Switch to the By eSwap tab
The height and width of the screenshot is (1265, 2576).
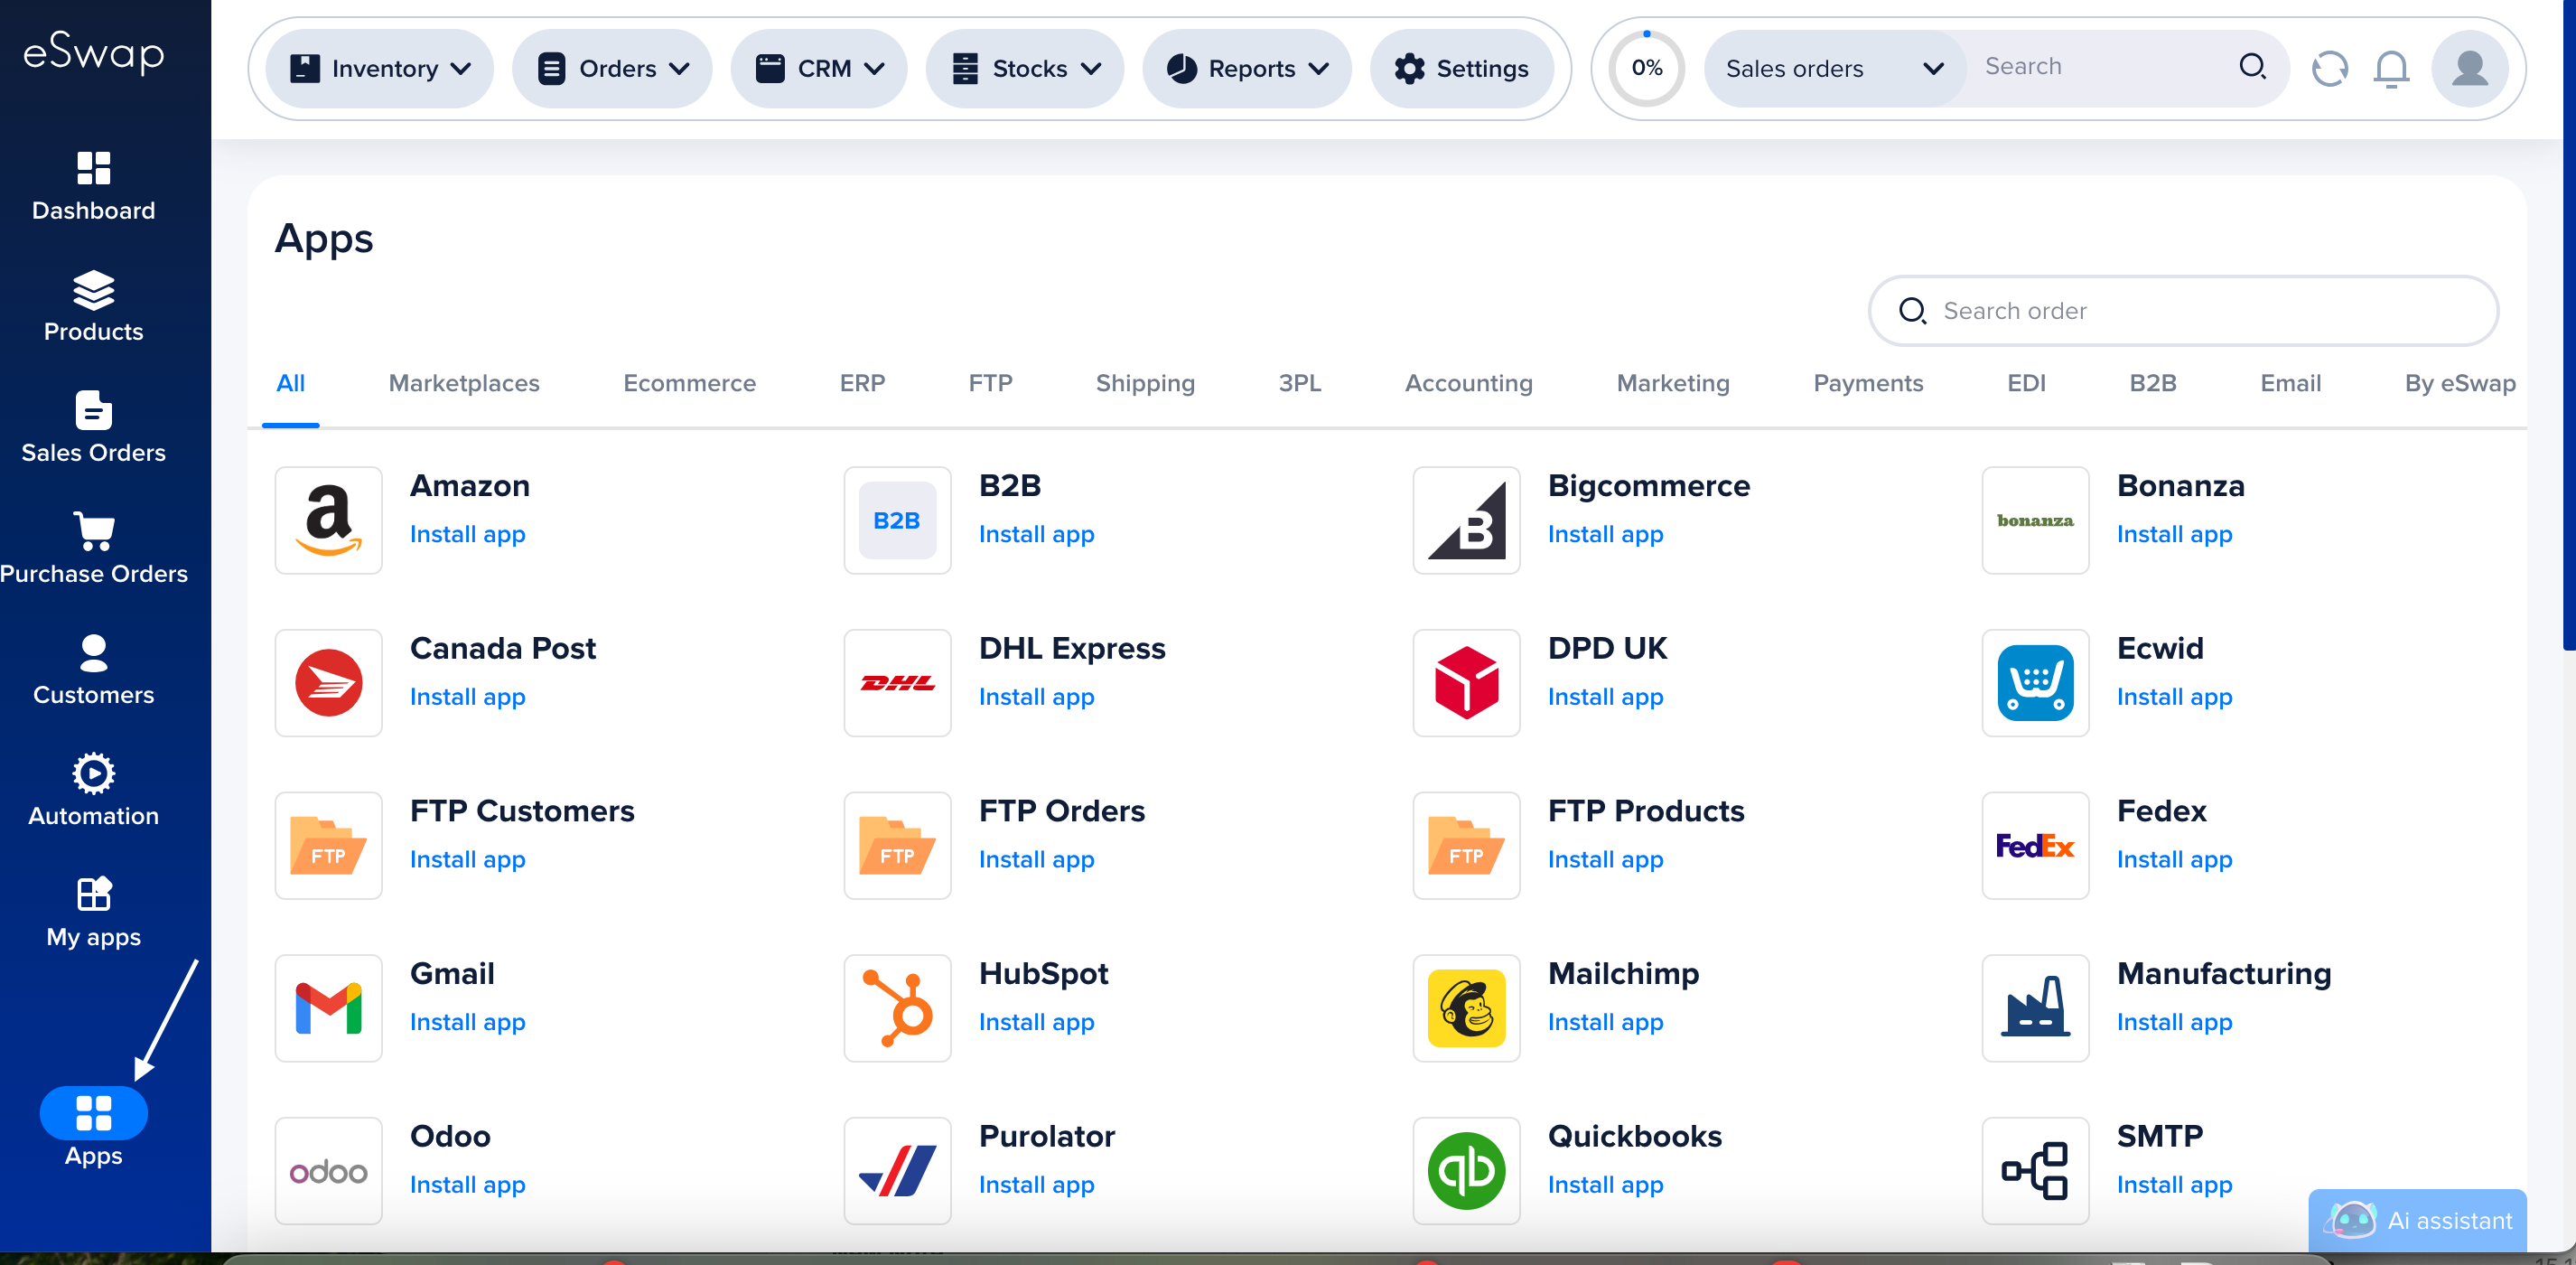click(2460, 383)
